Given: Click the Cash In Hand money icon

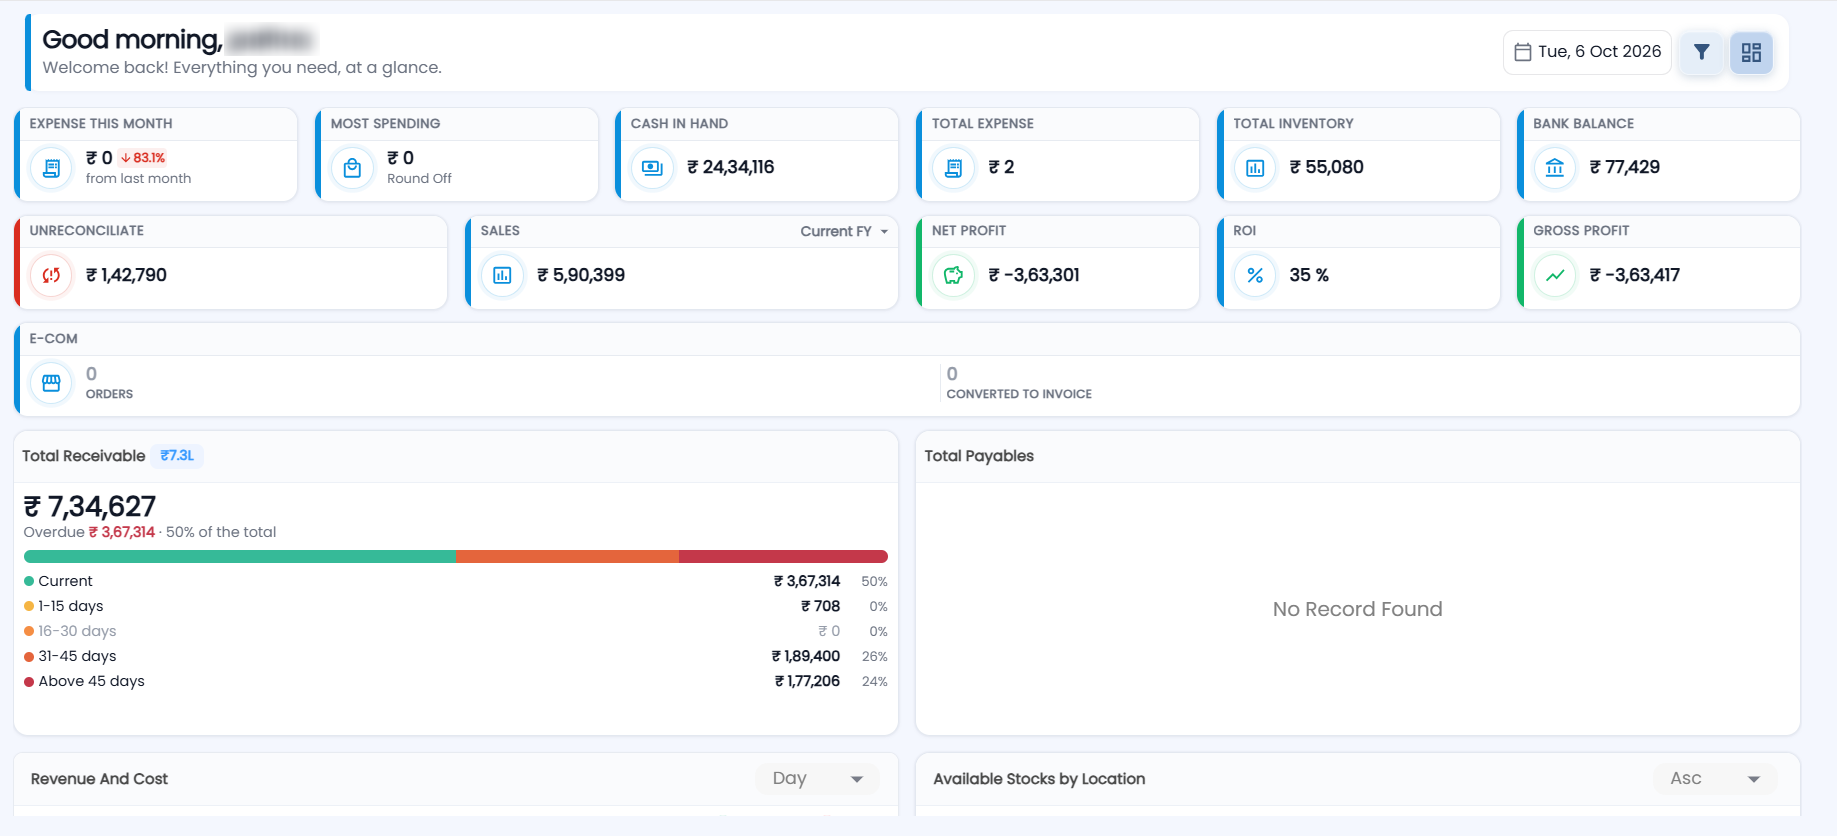Looking at the screenshot, I should pos(653,168).
